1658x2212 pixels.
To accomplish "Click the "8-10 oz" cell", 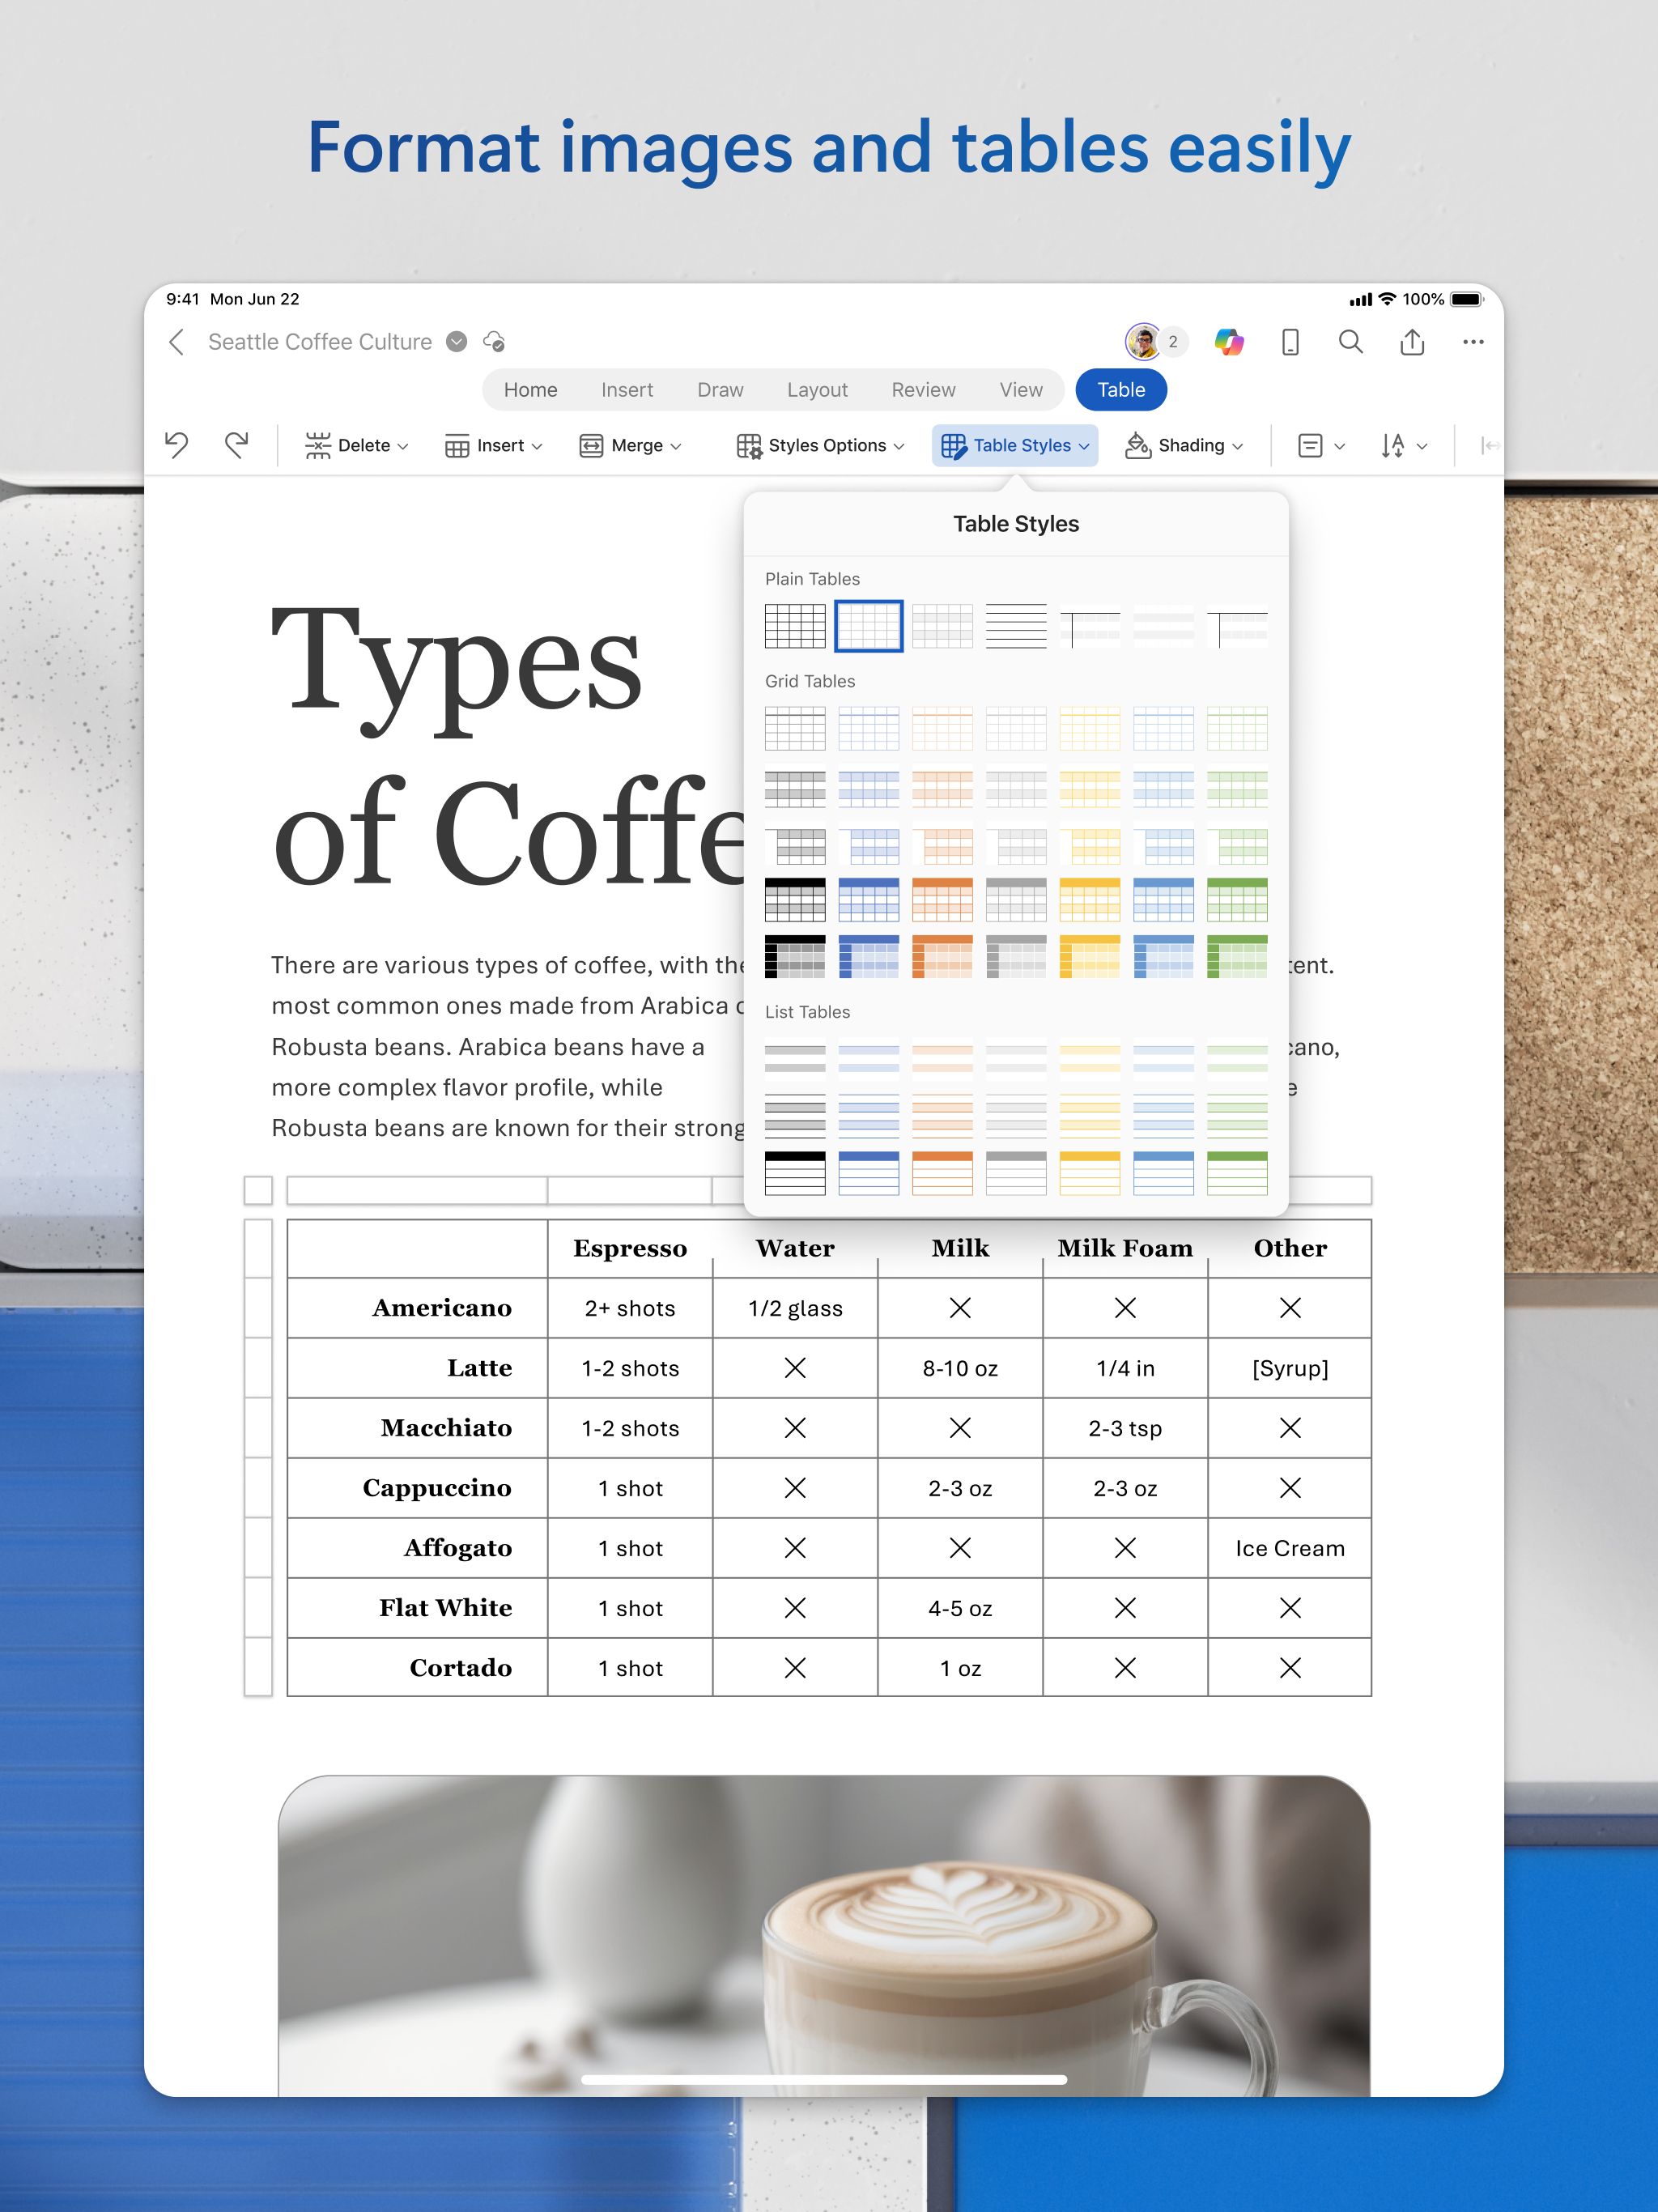I will click(960, 1368).
